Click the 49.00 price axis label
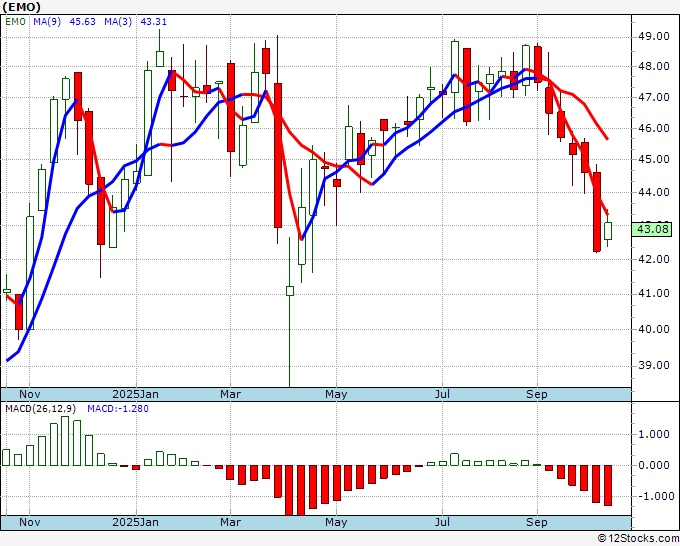 pyautogui.click(x=653, y=36)
